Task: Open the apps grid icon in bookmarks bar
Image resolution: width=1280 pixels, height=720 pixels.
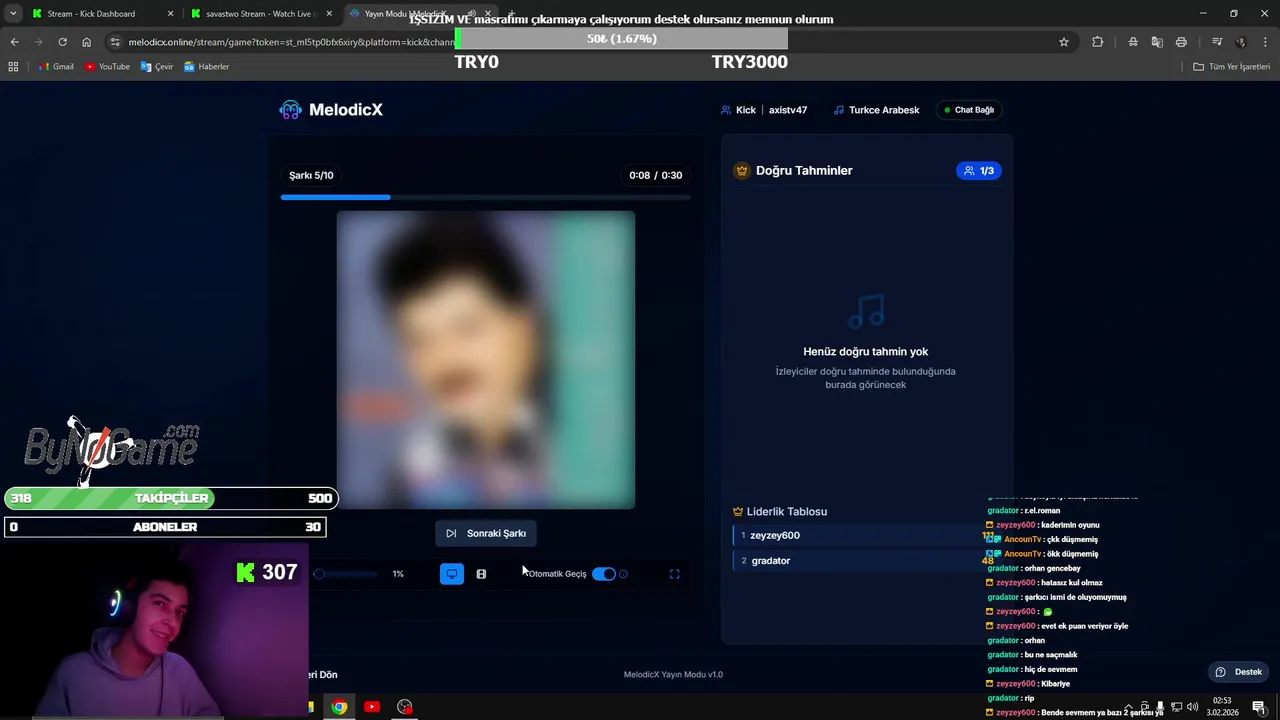Action: pos(13,67)
